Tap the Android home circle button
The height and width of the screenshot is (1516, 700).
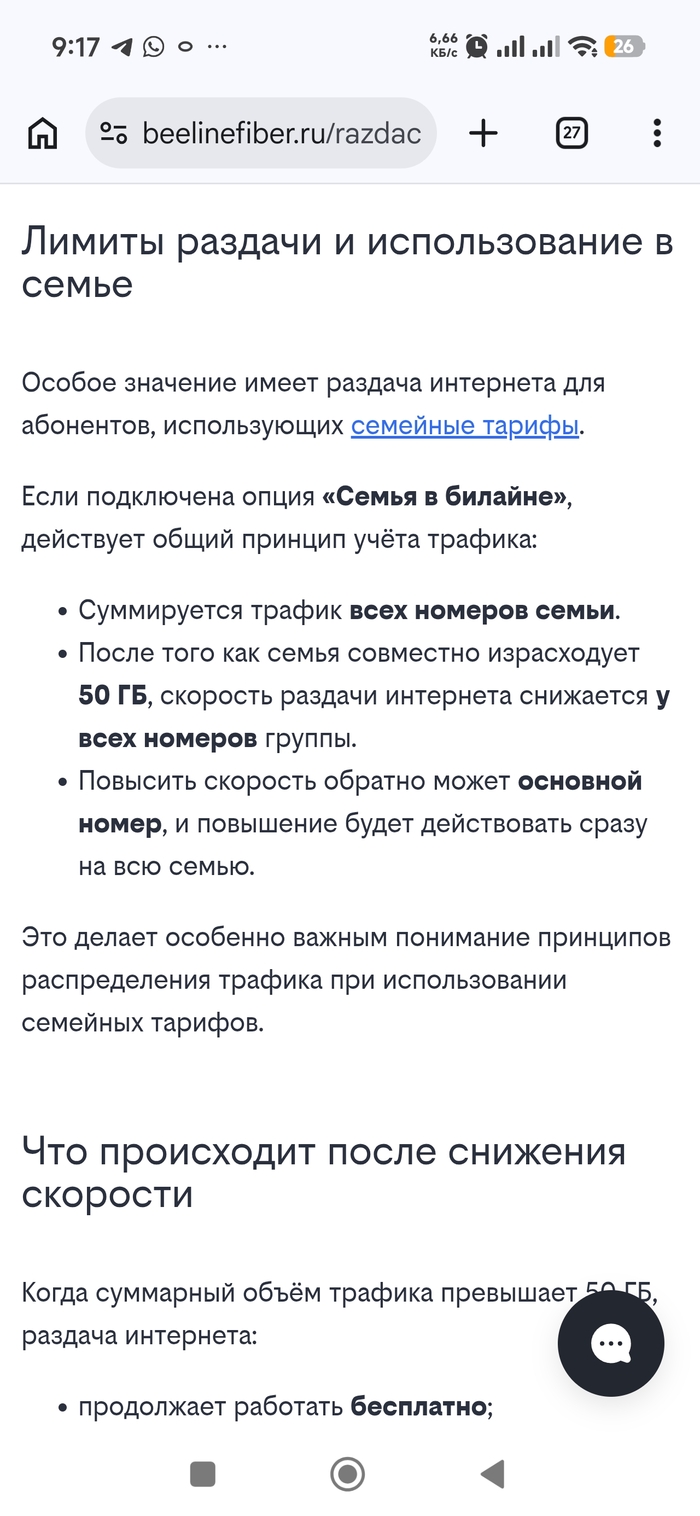[x=348, y=1474]
